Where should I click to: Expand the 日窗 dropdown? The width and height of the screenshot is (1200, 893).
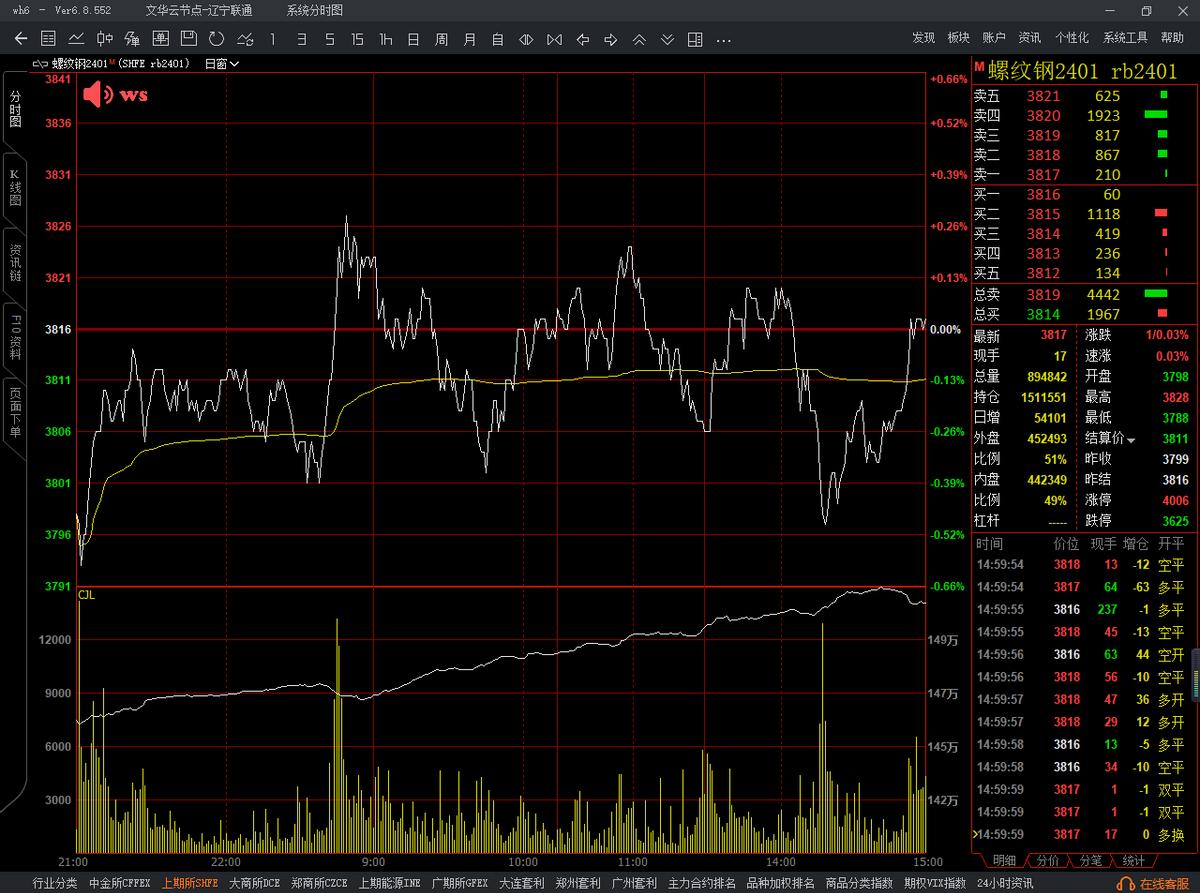pos(221,63)
